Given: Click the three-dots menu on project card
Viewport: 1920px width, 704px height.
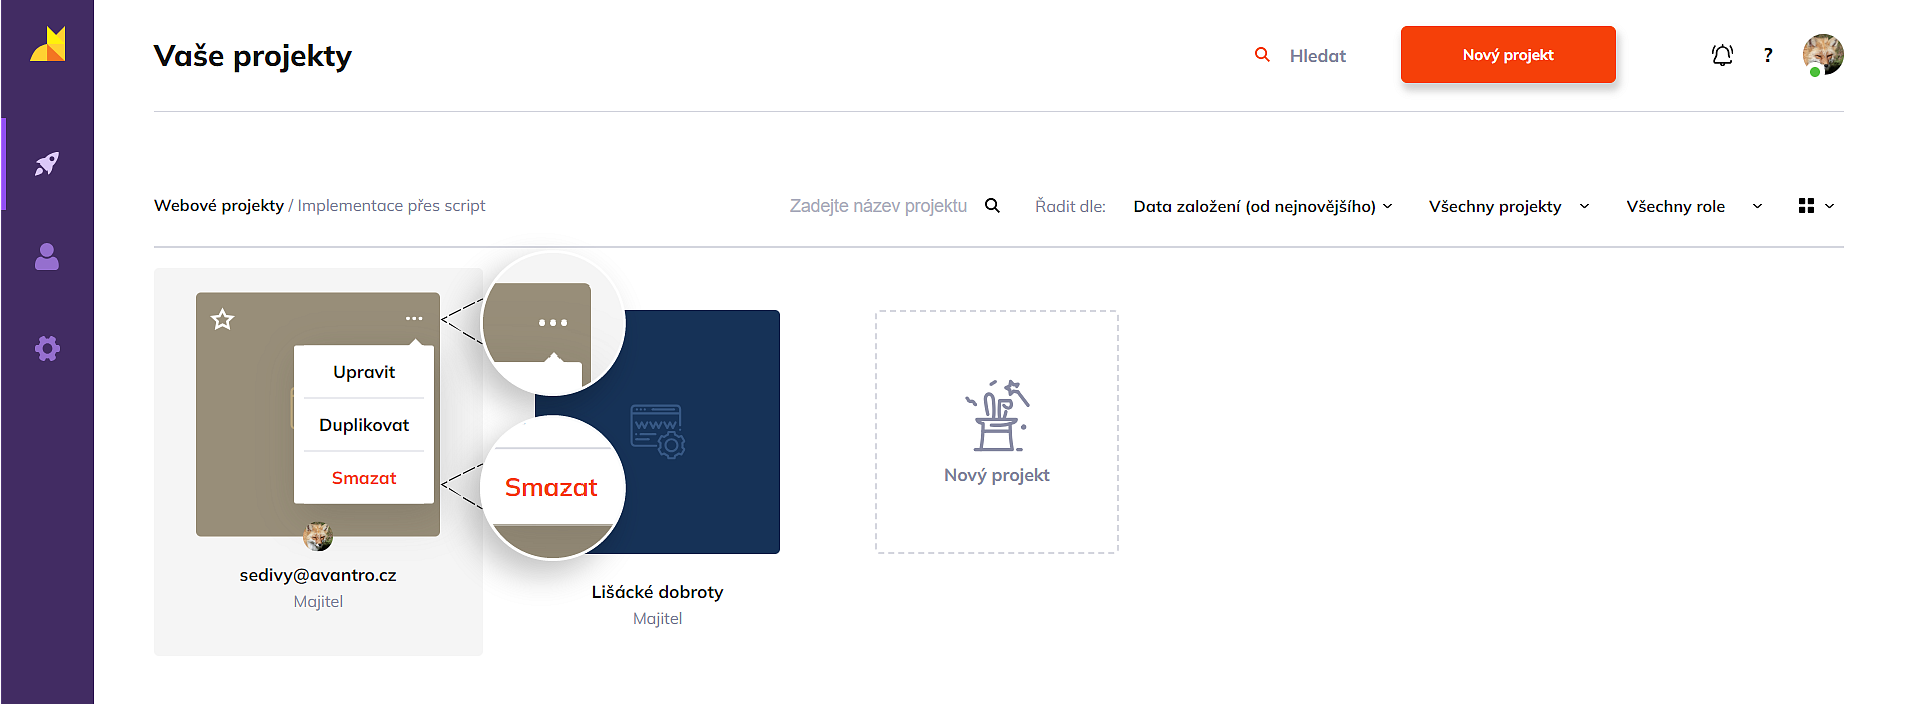Looking at the screenshot, I should pos(414,319).
